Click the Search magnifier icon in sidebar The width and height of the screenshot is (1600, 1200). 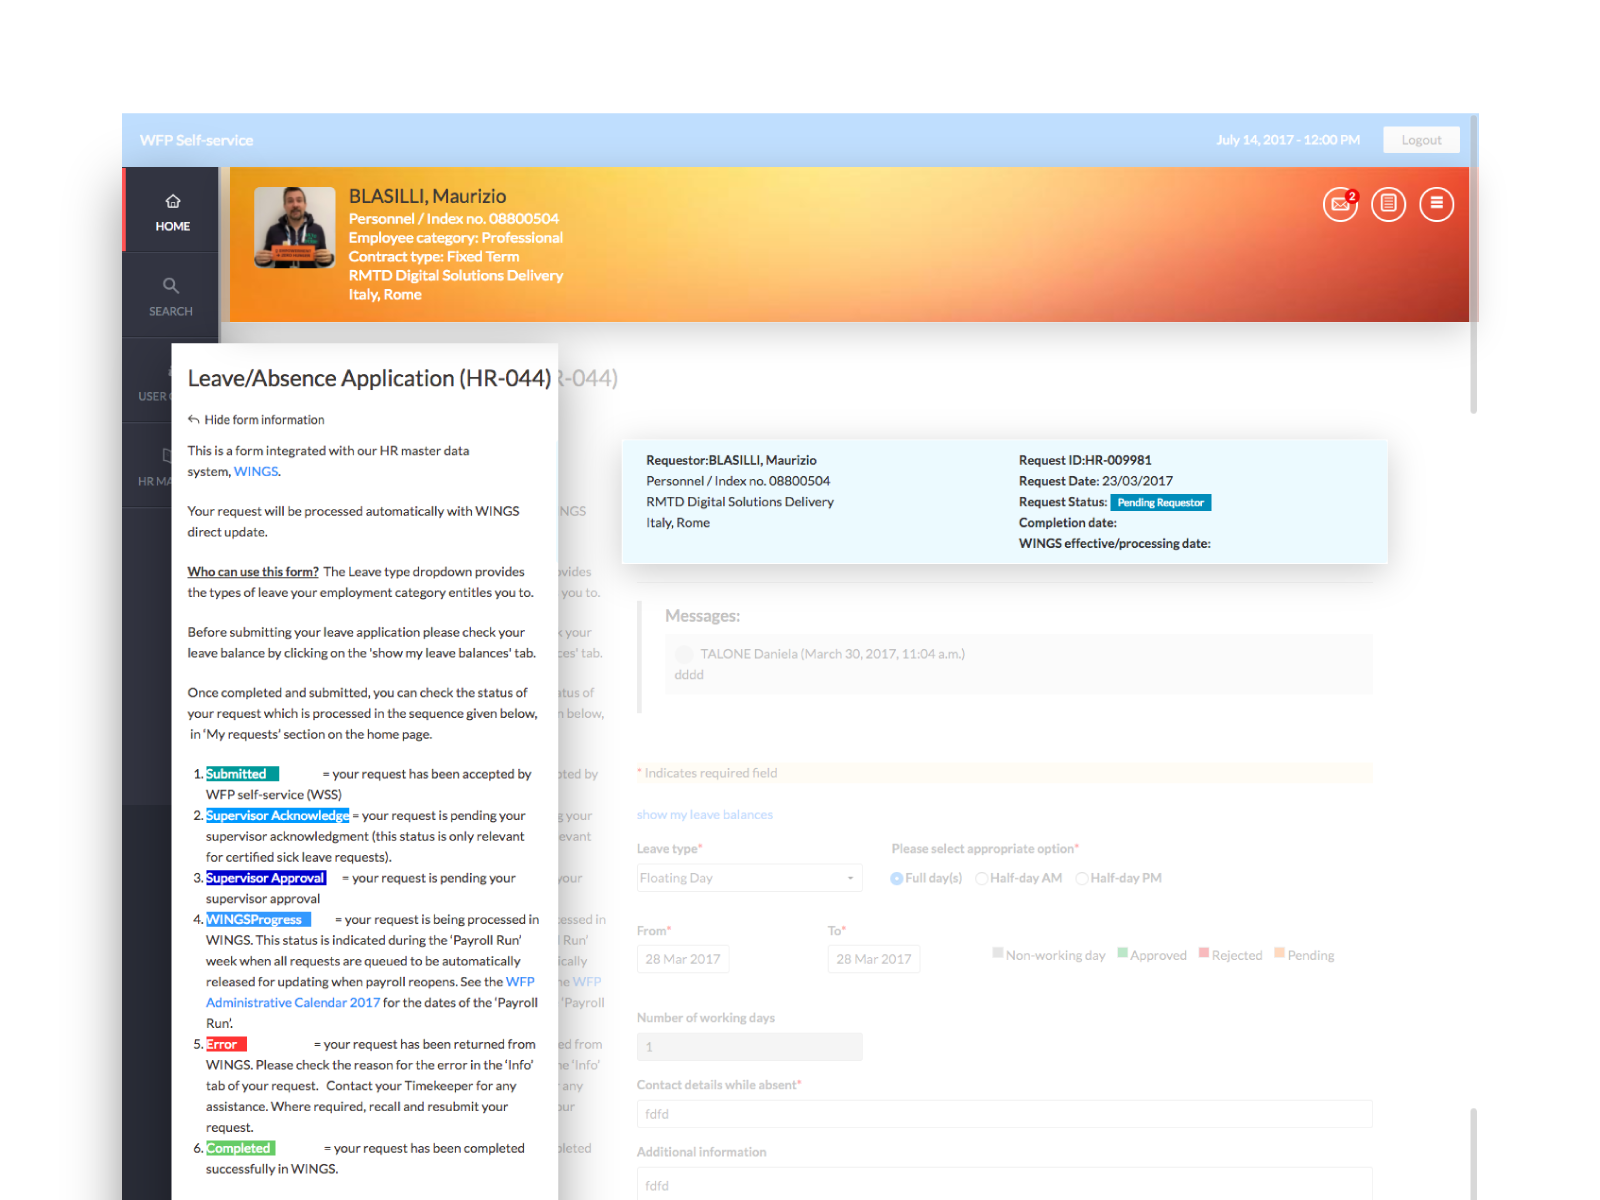coord(171,286)
